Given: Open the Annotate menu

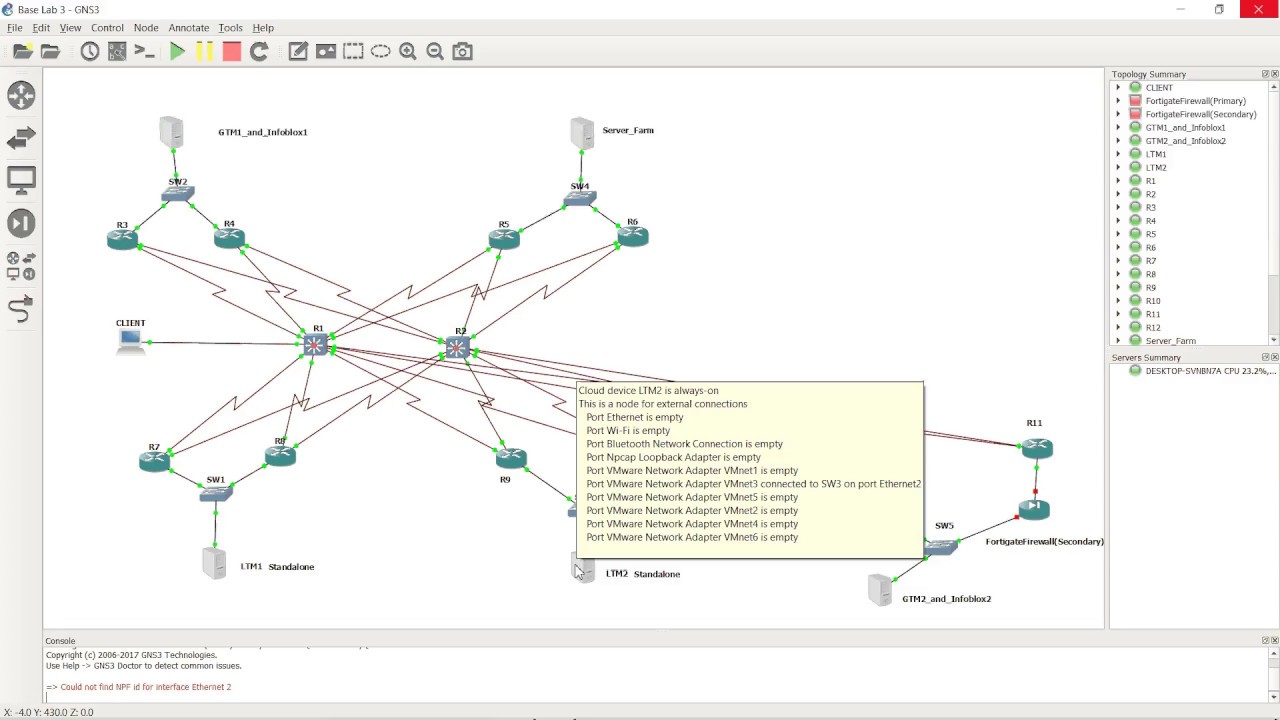Looking at the screenshot, I should pos(188,28).
